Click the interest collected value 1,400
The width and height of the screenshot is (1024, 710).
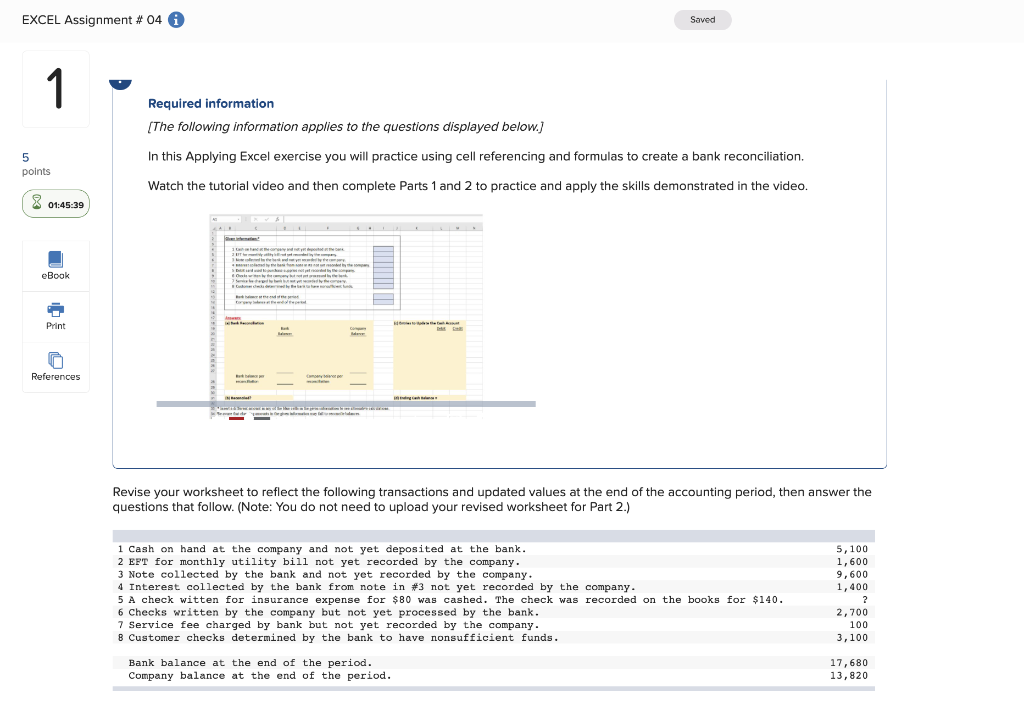pos(852,587)
